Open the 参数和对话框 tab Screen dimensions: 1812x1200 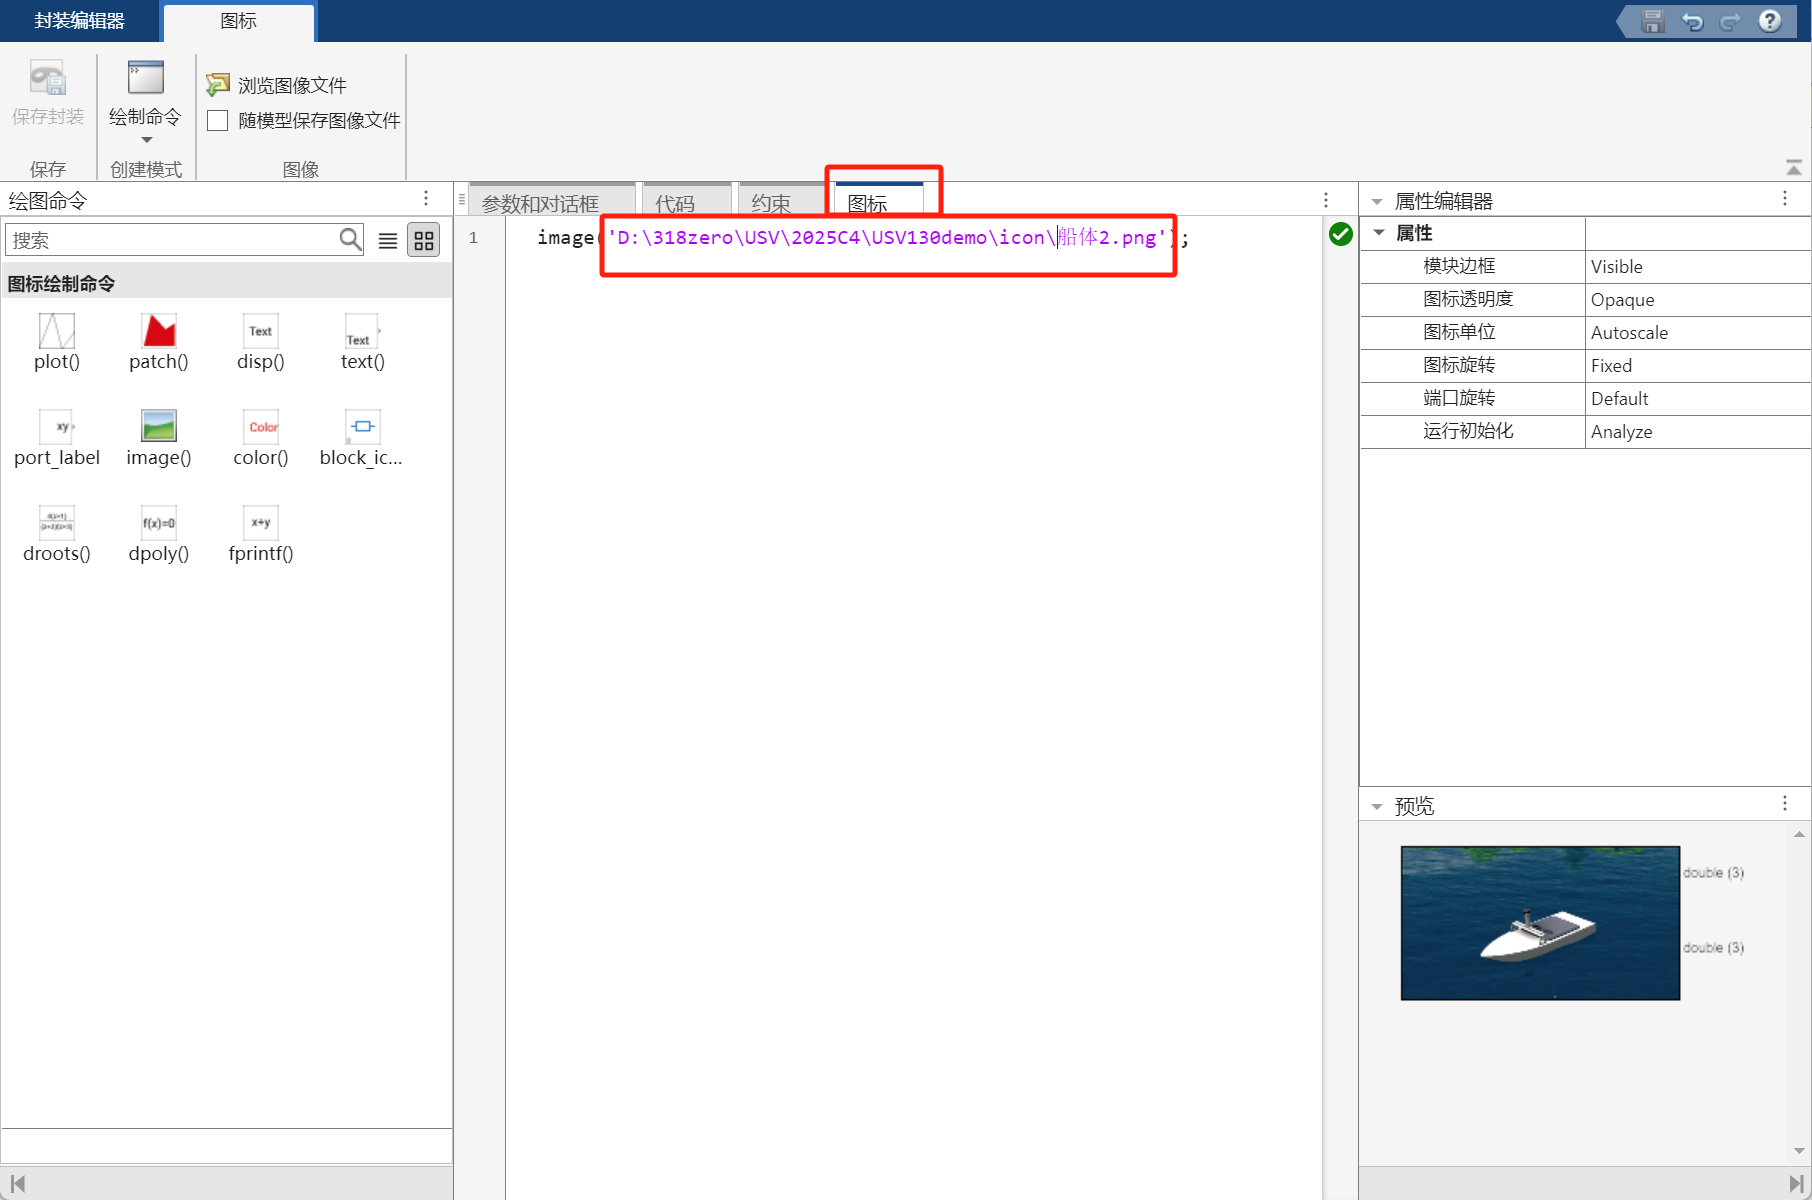point(551,202)
